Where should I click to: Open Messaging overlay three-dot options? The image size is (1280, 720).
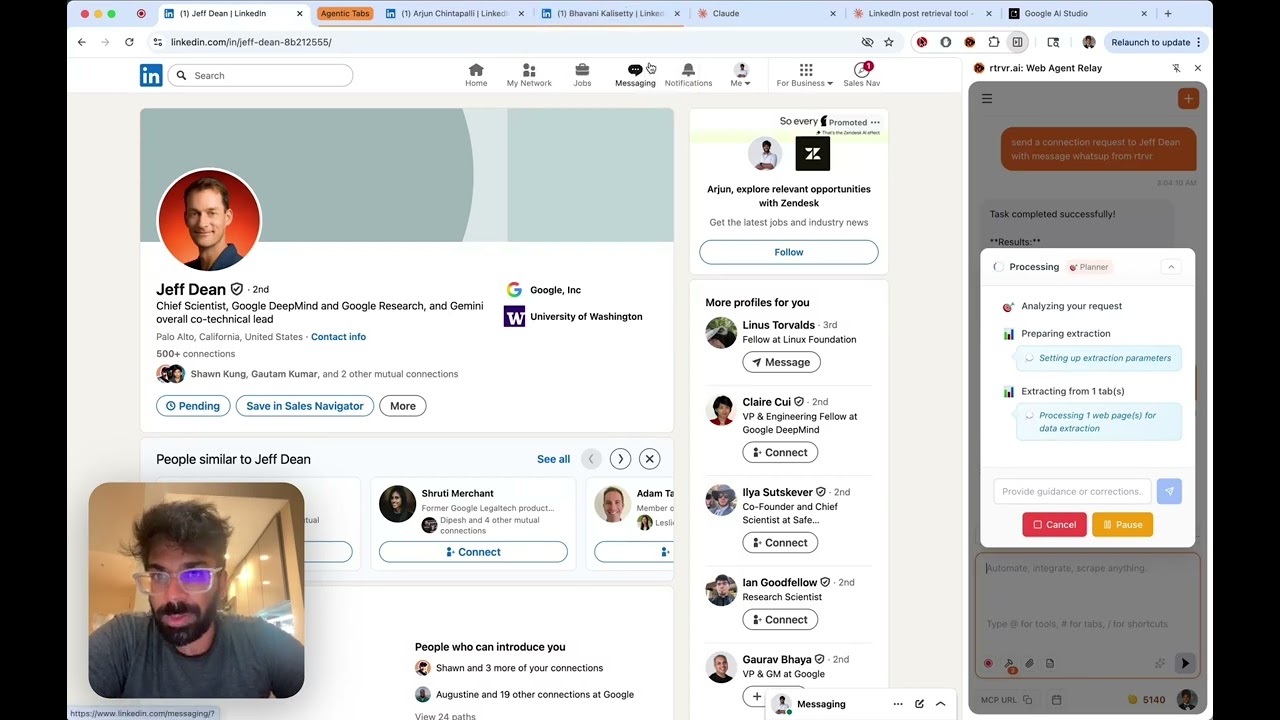click(898, 704)
